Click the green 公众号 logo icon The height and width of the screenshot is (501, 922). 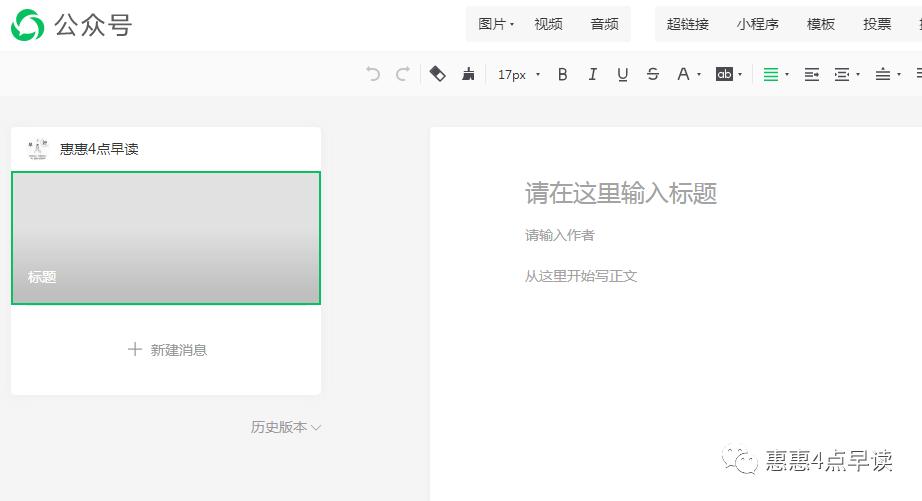coord(27,25)
